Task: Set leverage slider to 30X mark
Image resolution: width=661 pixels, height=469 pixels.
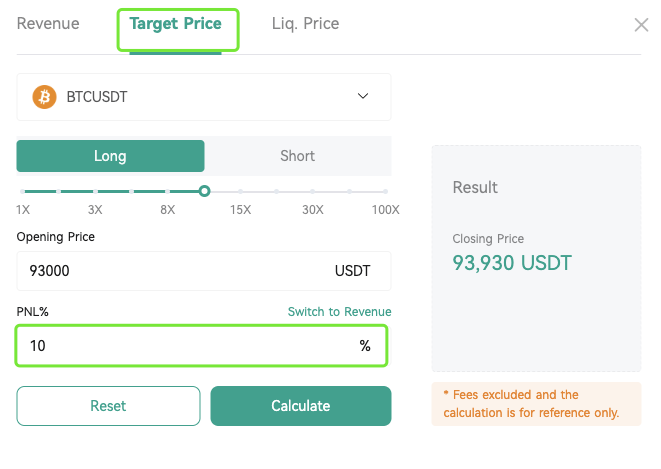Action: coord(312,192)
